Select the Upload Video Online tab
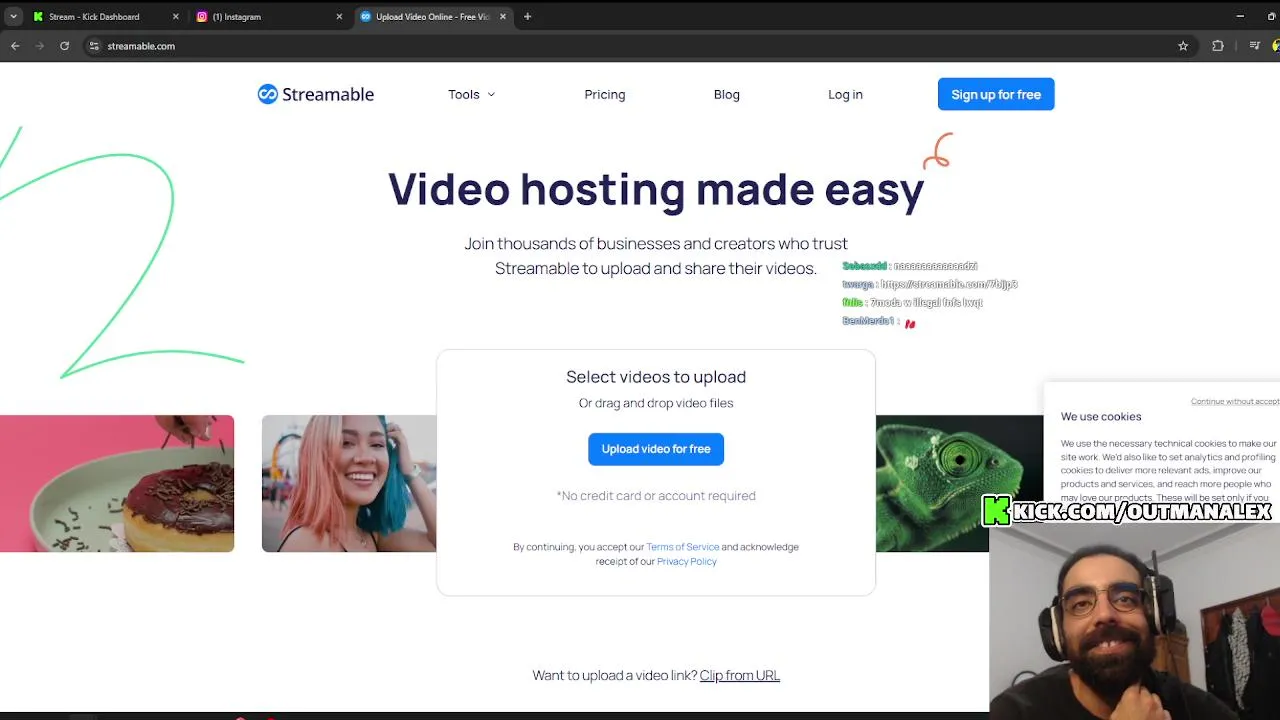This screenshot has height=720, width=1280. click(432, 16)
